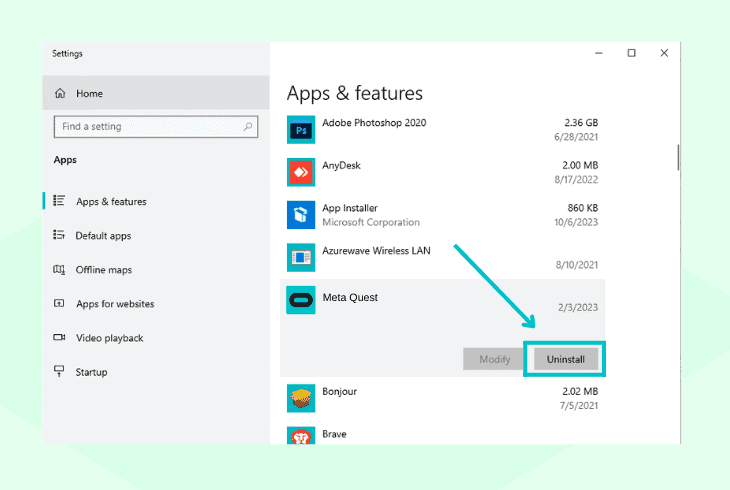Select the App Installer entry name
The height and width of the screenshot is (490, 730).
(350, 208)
